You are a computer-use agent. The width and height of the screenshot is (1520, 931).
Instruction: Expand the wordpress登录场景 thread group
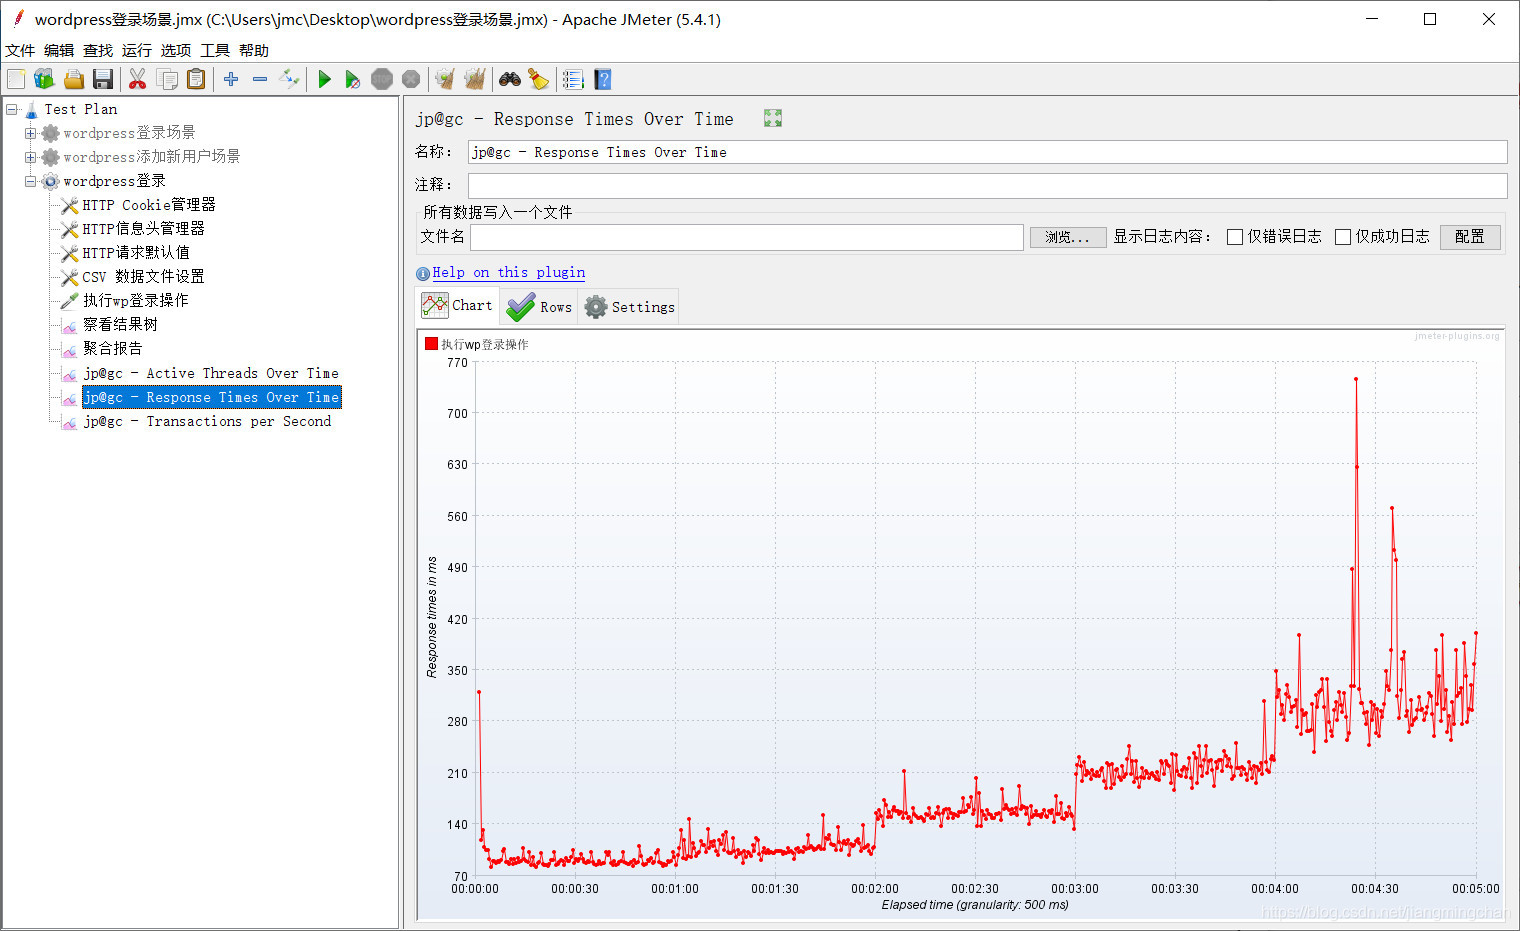pos(30,133)
